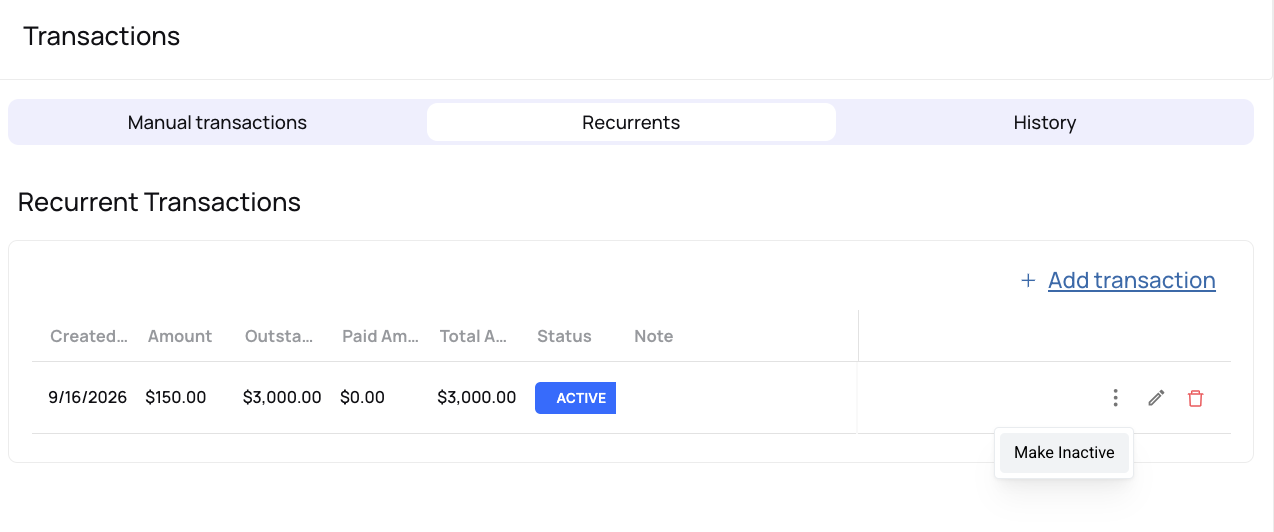Image resolution: width=1274 pixels, height=532 pixels.
Task: Sort by the Amount column header
Action: click(180, 336)
